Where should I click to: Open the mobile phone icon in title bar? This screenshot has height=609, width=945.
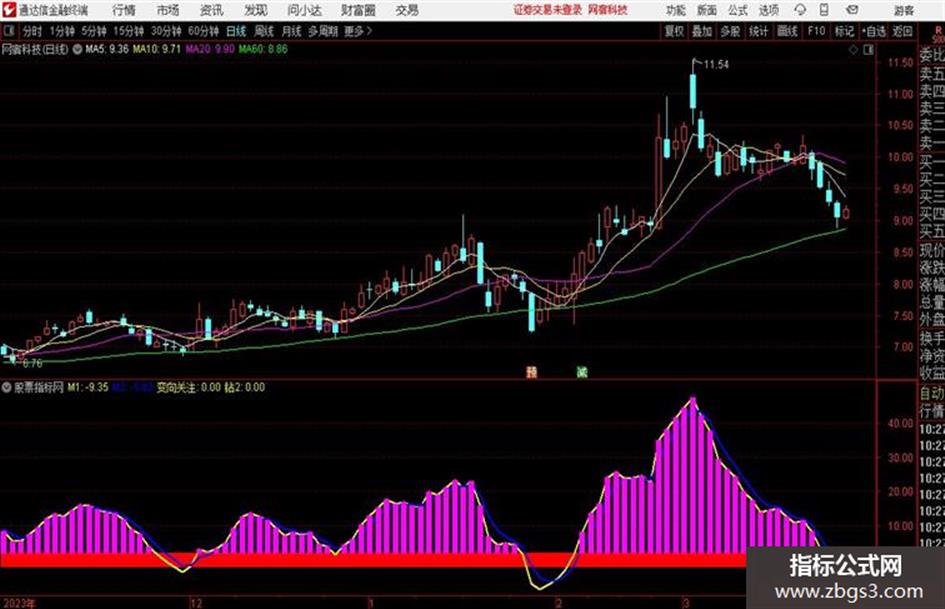(x=824, y=10)
